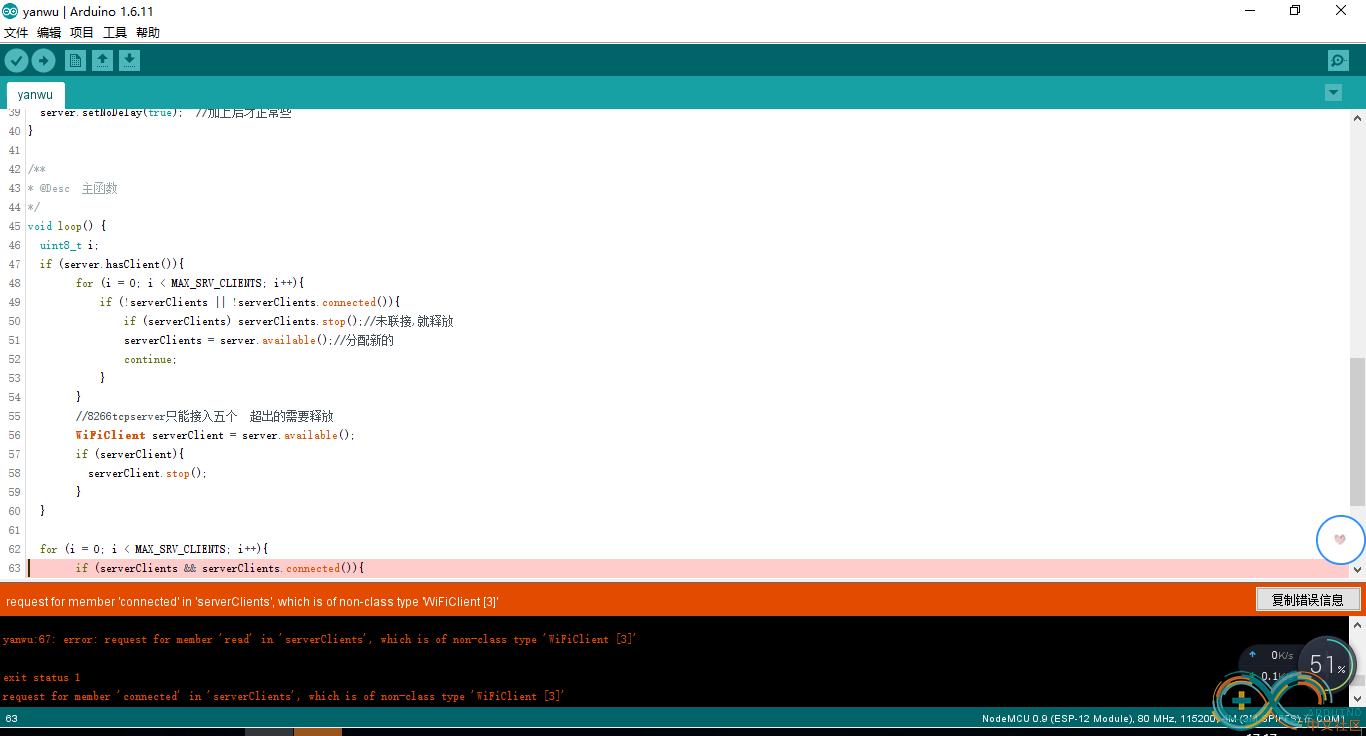Image resolution: width=1366 pixels, height=736 pixels.
Task: Click the Verify (checkmark) button
Action: coord(16,61)
